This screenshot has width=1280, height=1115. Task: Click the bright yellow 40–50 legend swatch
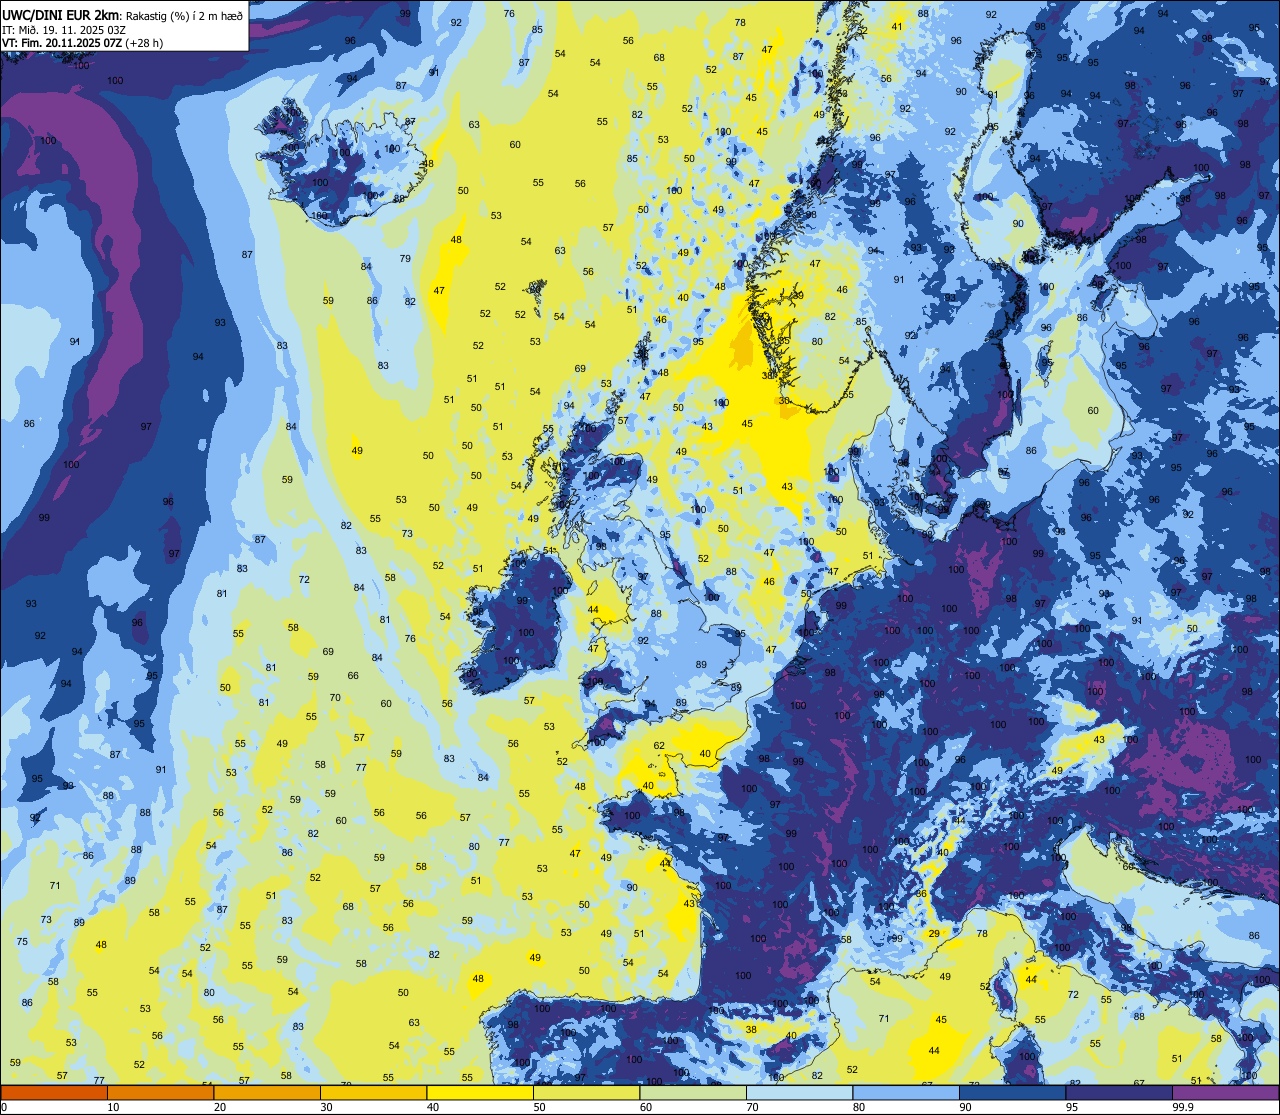(480, 1092)
